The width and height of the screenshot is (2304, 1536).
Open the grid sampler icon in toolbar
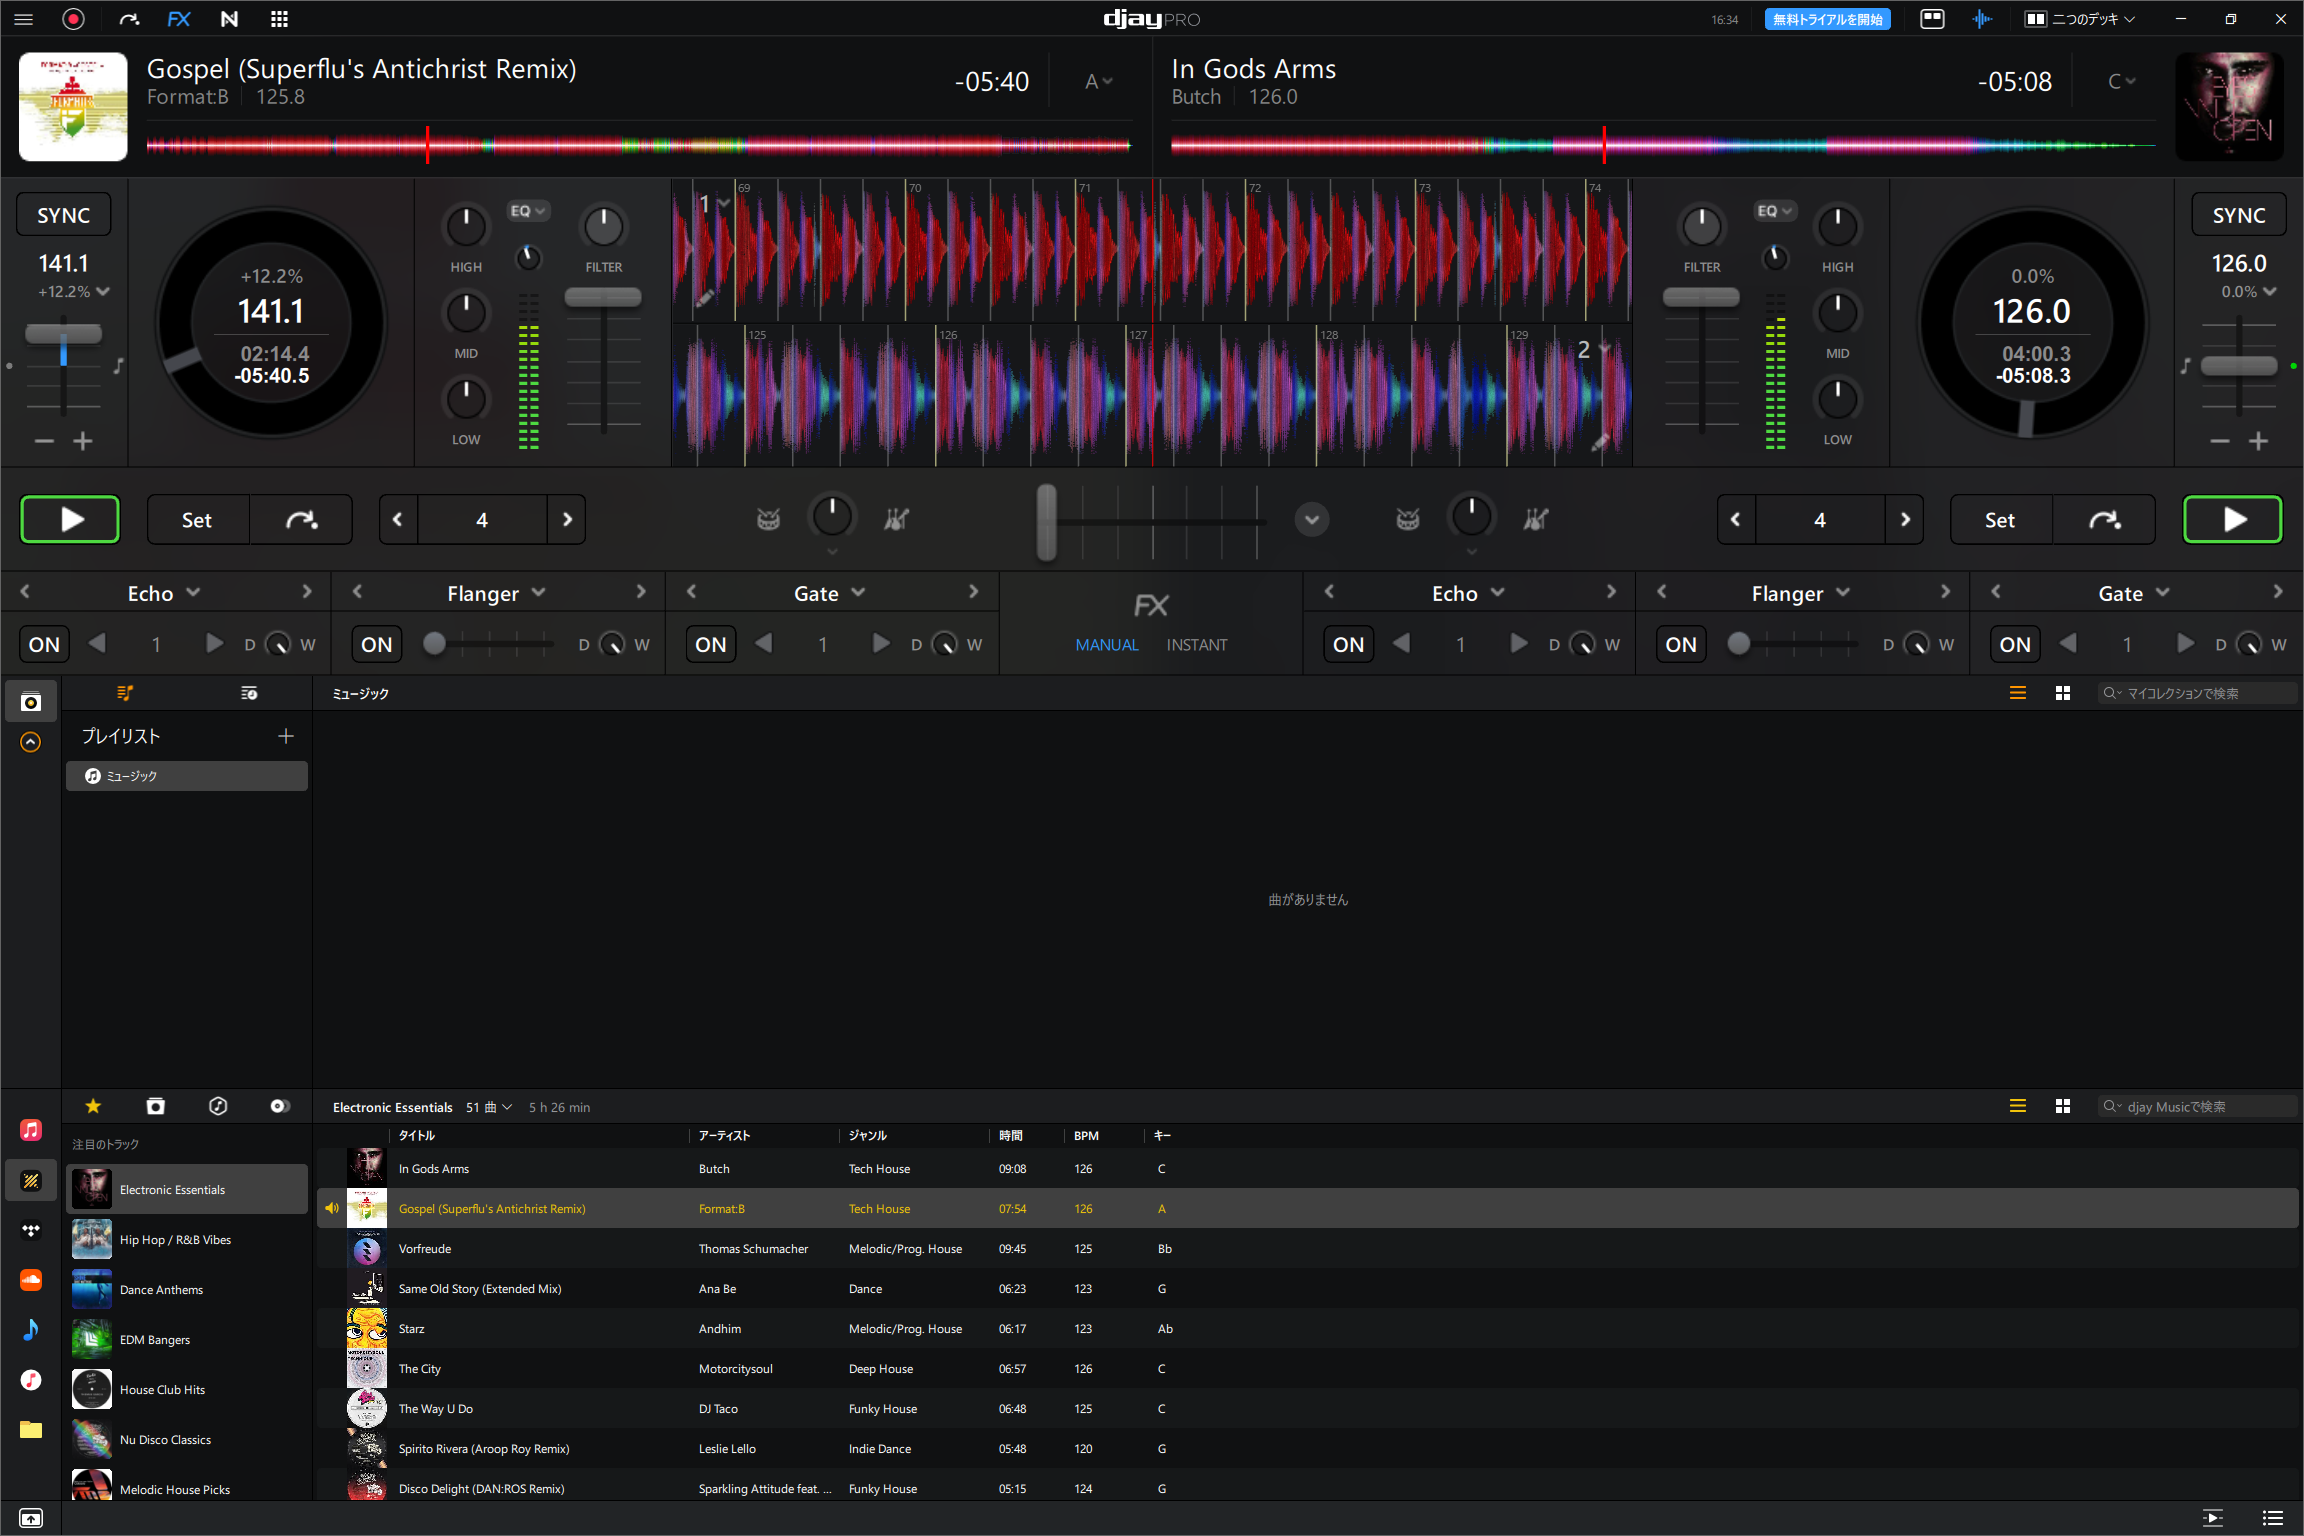(280, 19)
